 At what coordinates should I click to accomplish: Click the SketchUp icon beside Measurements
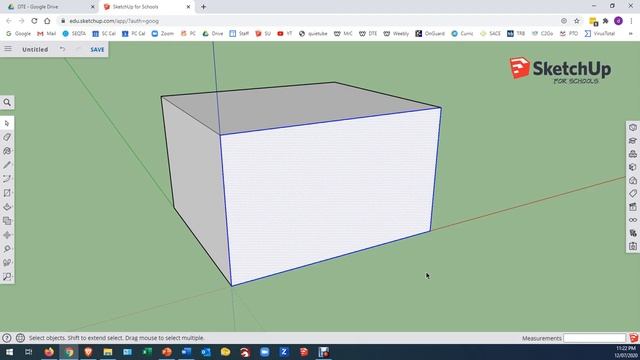(633, 338)
